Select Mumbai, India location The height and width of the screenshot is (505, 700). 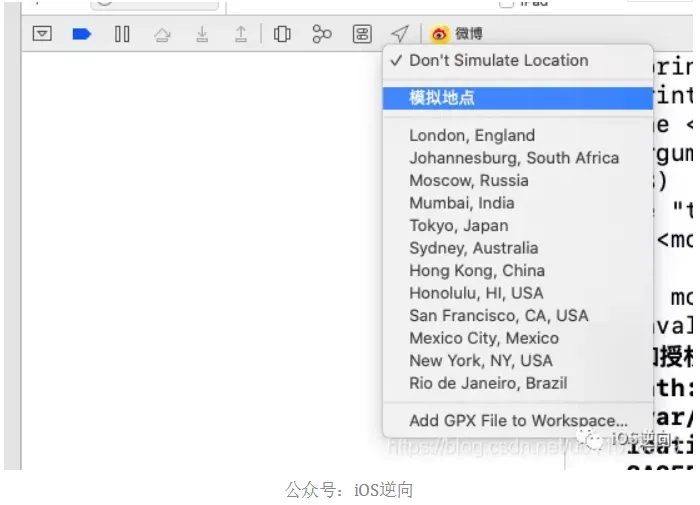coord(518,203)
